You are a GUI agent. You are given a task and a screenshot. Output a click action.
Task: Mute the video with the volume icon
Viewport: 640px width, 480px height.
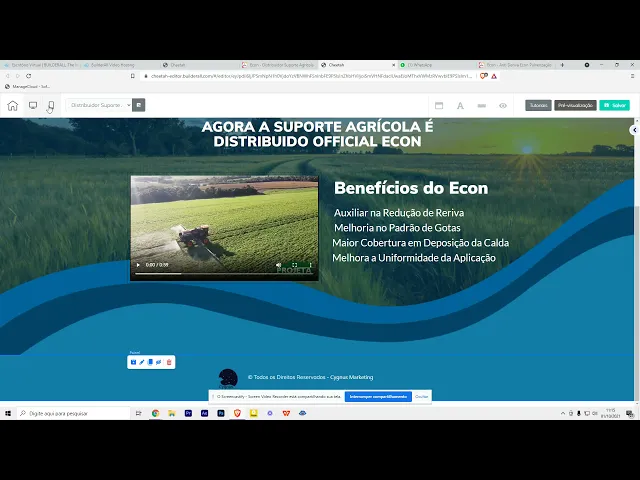pos(278,265)
